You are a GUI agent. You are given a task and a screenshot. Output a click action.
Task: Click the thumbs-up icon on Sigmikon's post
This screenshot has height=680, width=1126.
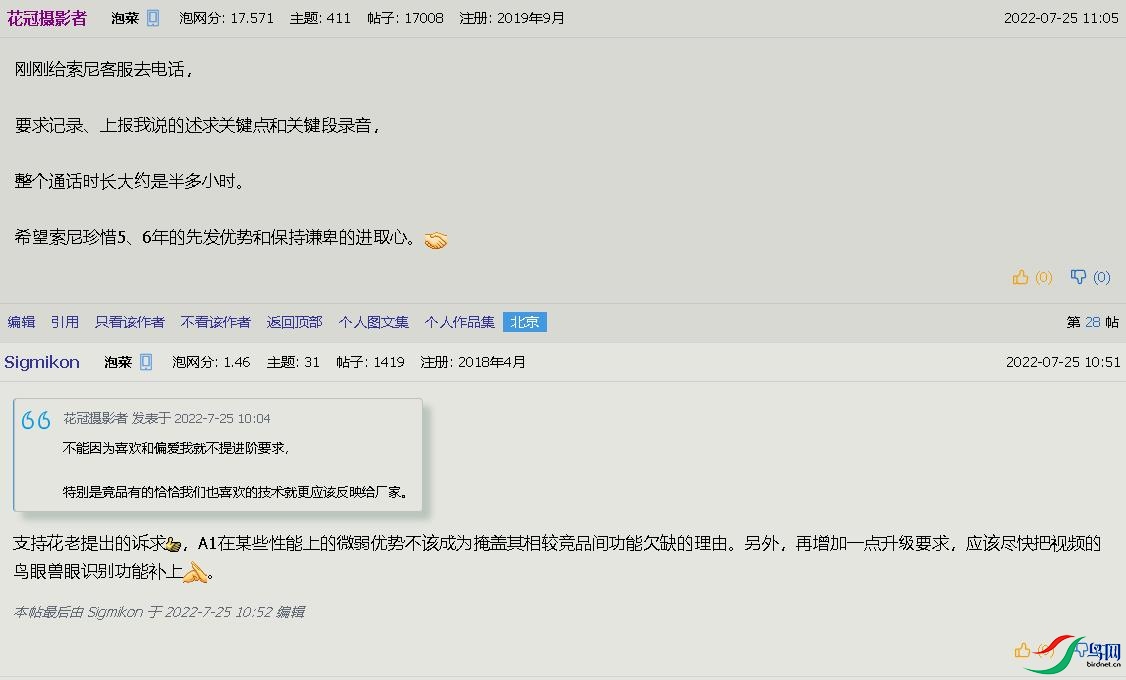pos(1022,651)
